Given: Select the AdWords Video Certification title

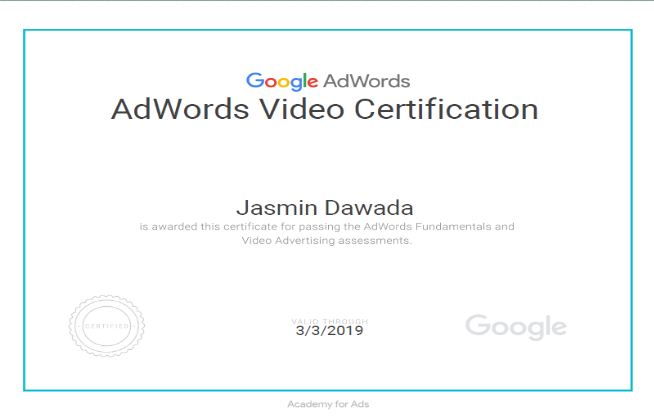Looking at the screenshot, I should click(324, 109).
